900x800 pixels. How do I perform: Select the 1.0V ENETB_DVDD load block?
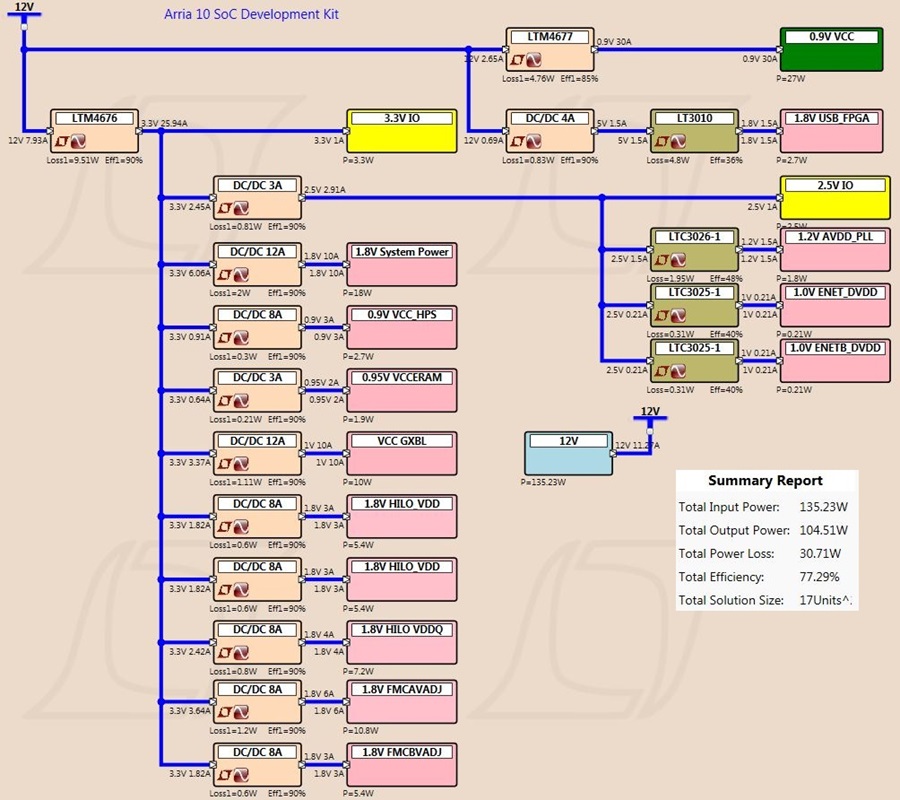point(835,361)
